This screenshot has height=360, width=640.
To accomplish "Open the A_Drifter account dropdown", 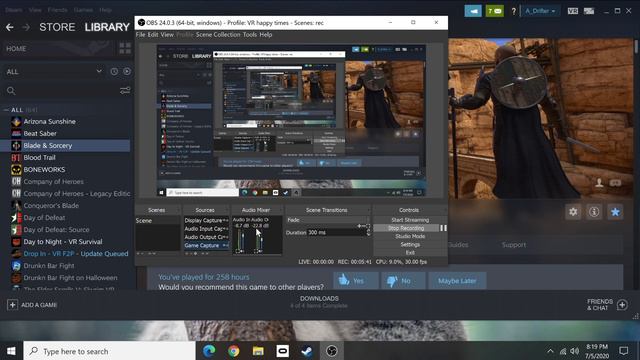I will (540, 11).
